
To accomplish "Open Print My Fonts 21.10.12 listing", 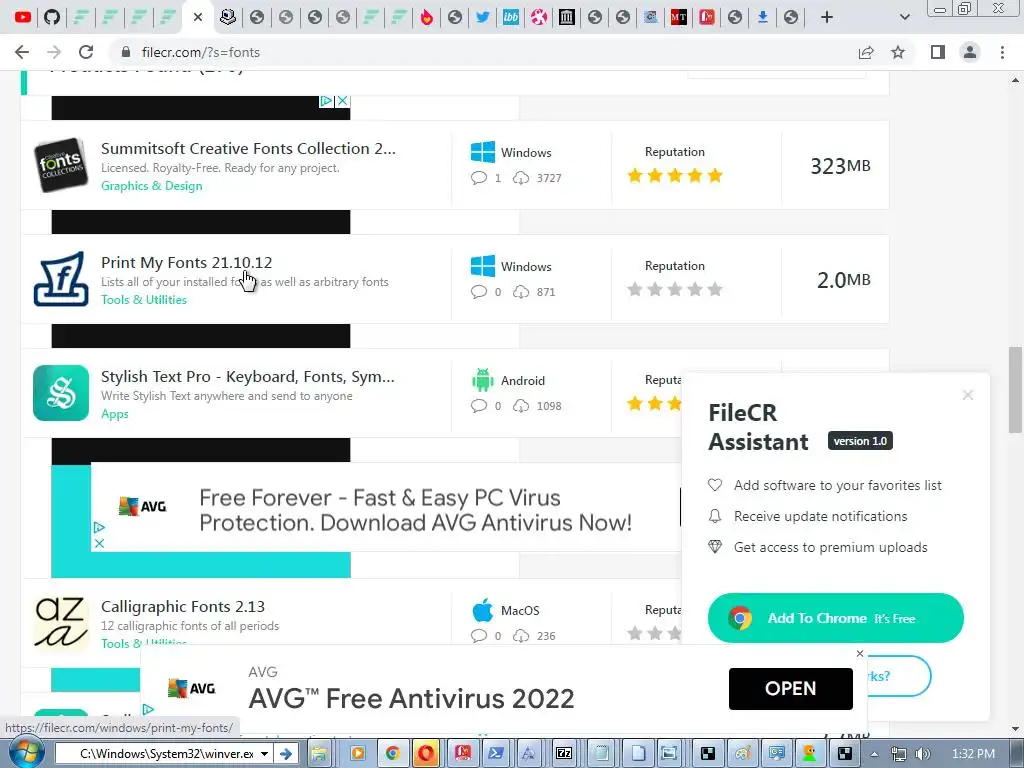I will pos(186,263).
